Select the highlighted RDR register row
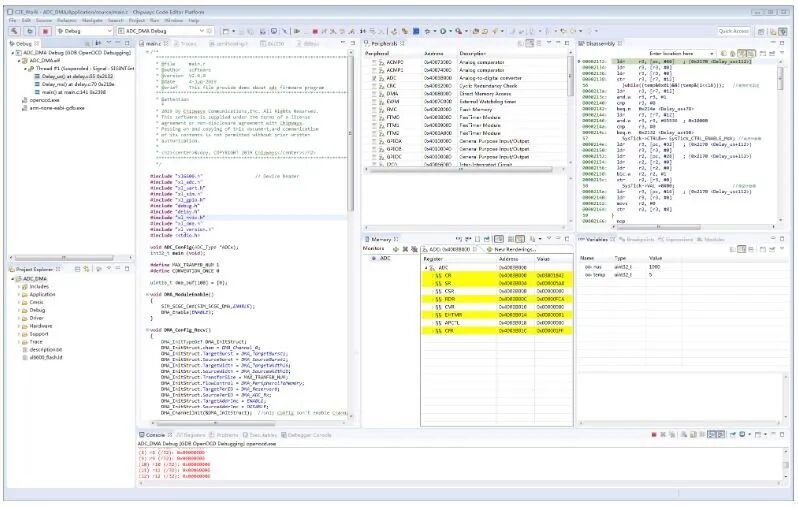The image size is (798, 507). pos(497,299)
